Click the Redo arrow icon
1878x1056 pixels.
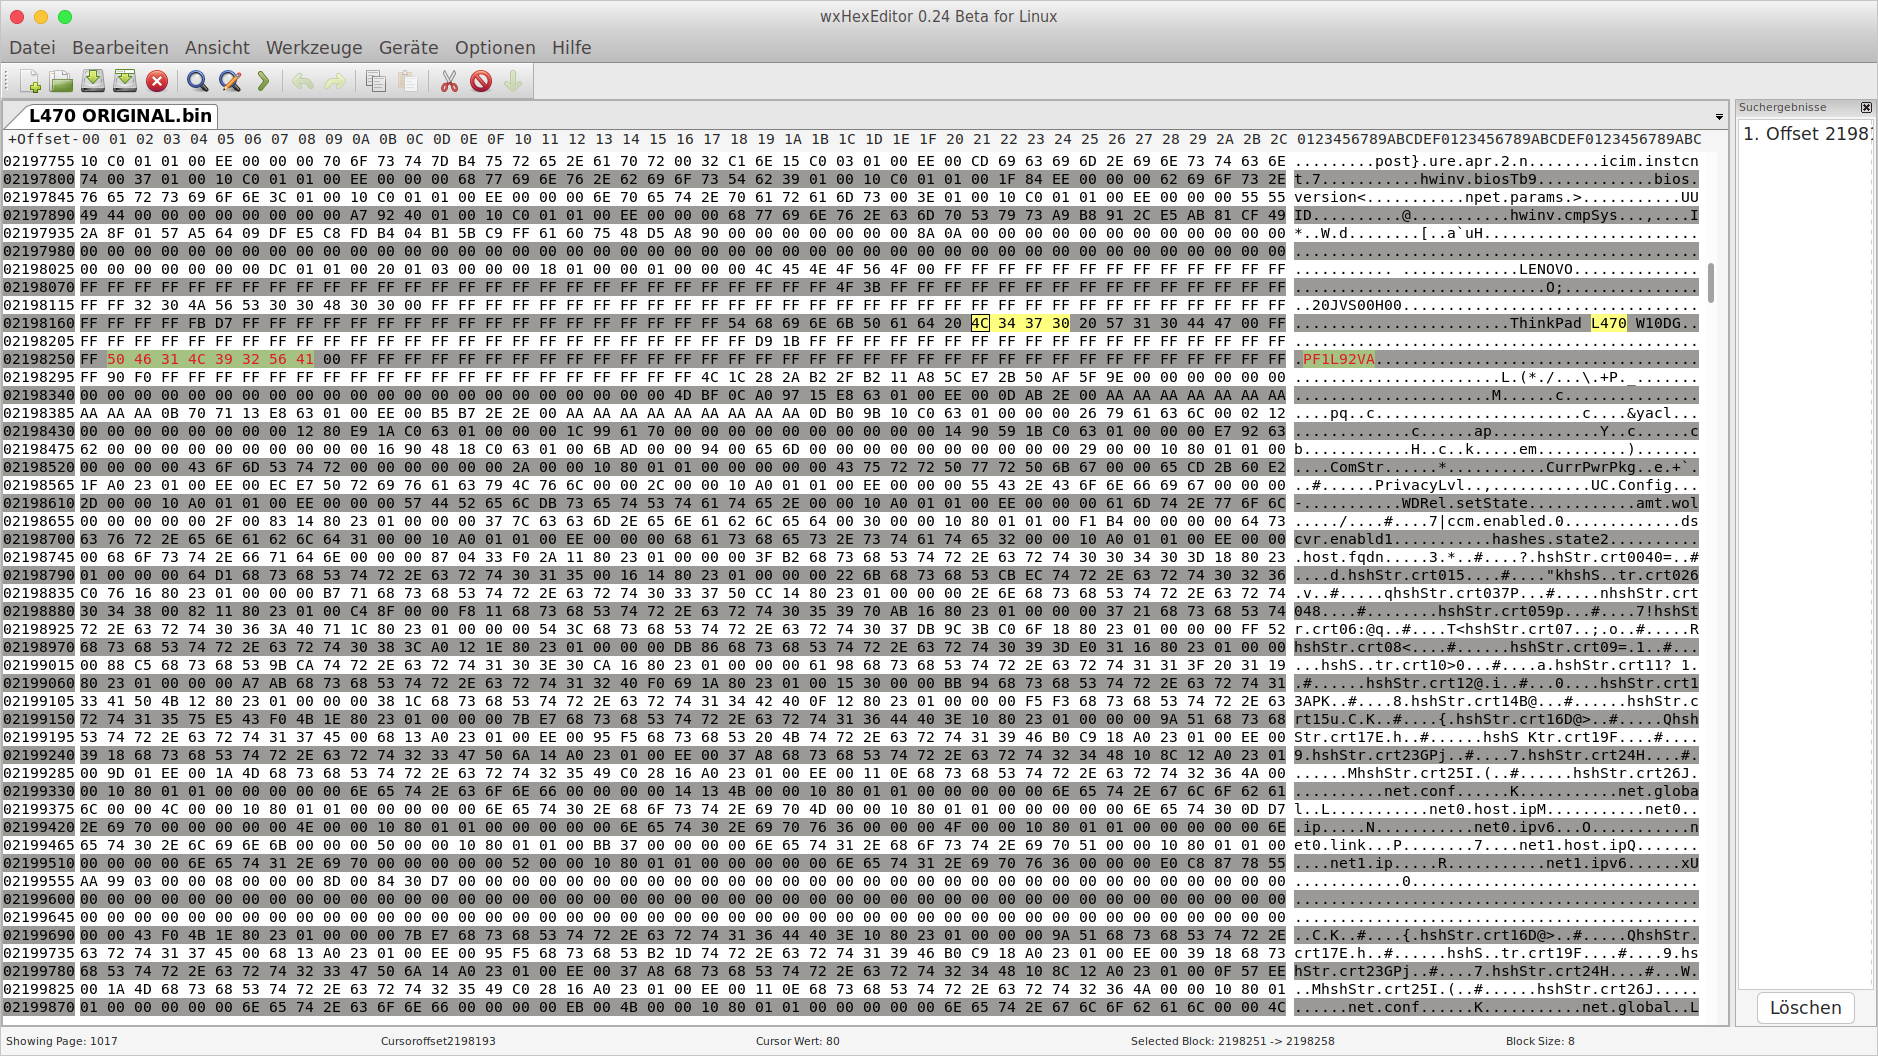point(335,81)
